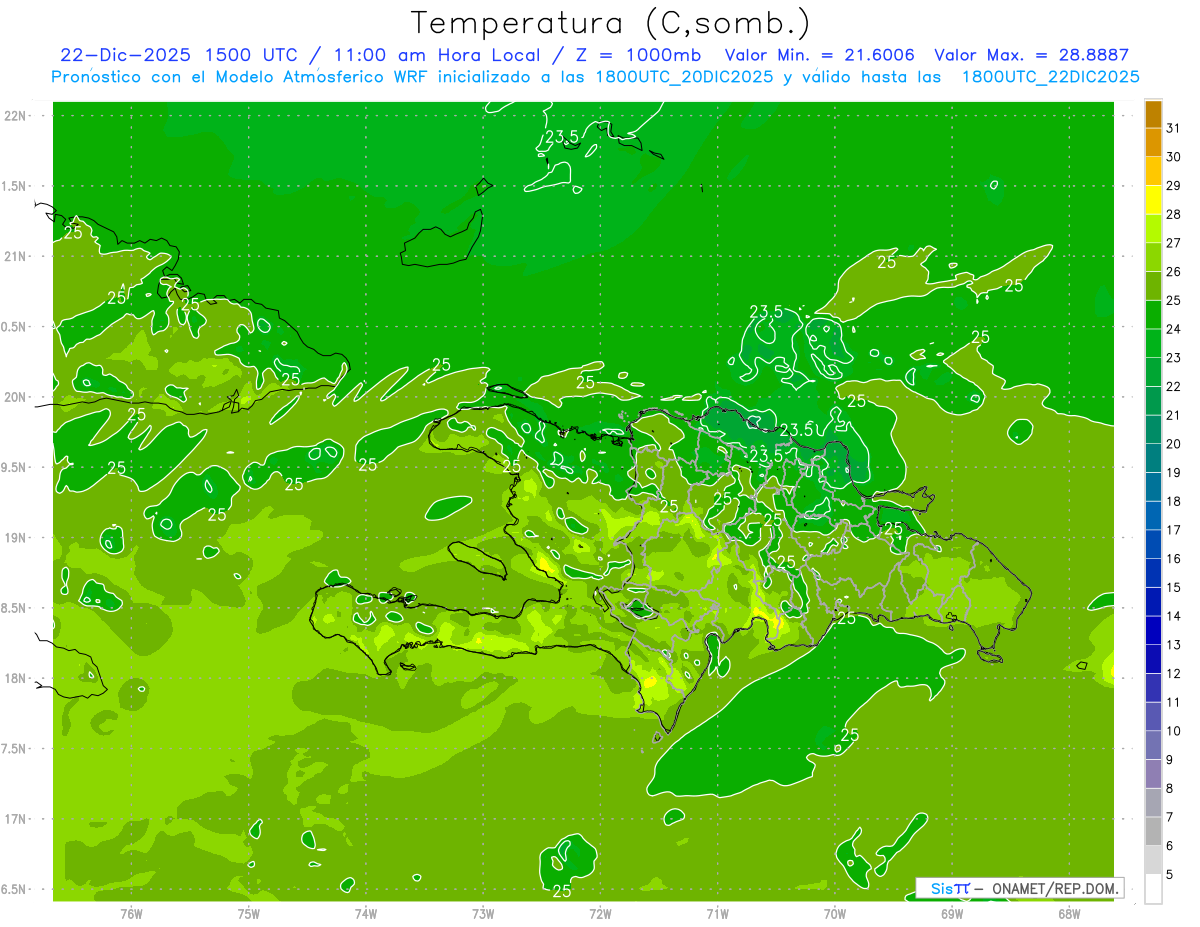1200x927 pixels.
Task: Click the color scale label 18
Action: click(x=1174, y=501)
